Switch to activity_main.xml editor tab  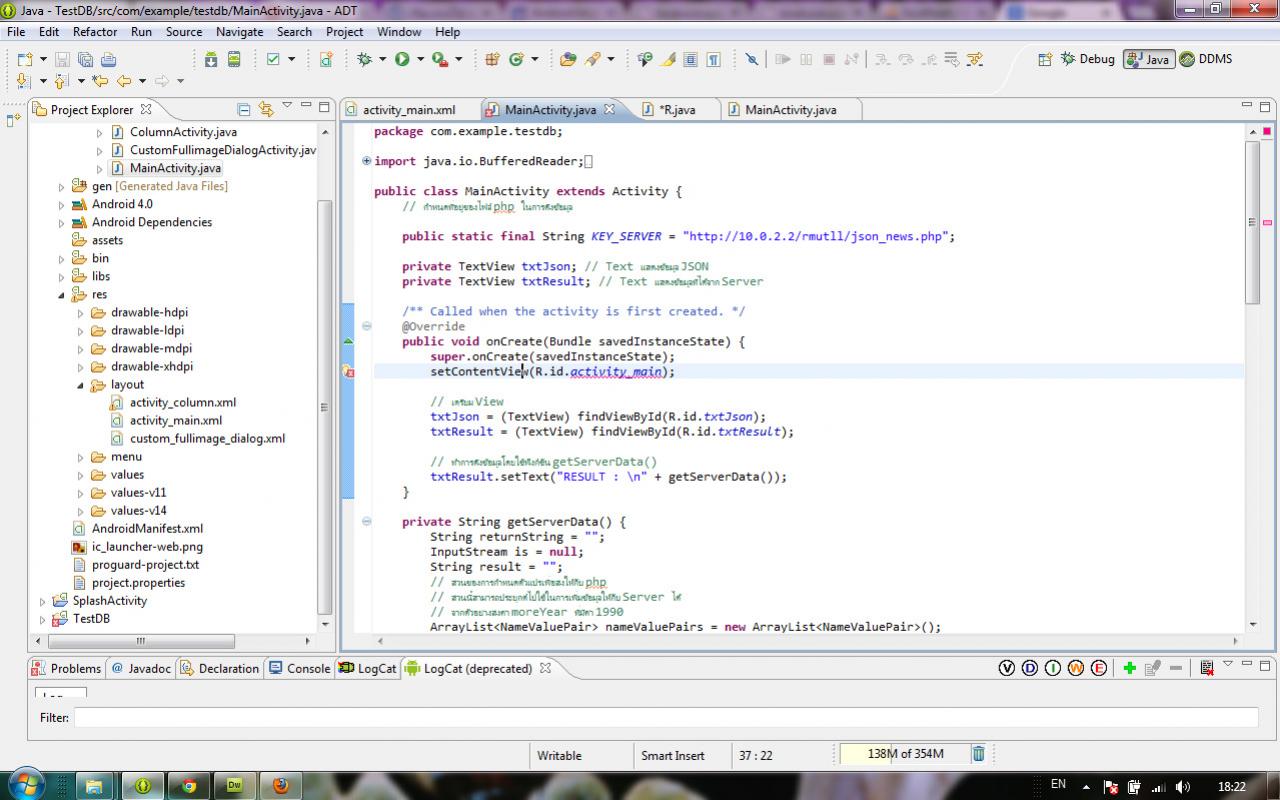408,110
